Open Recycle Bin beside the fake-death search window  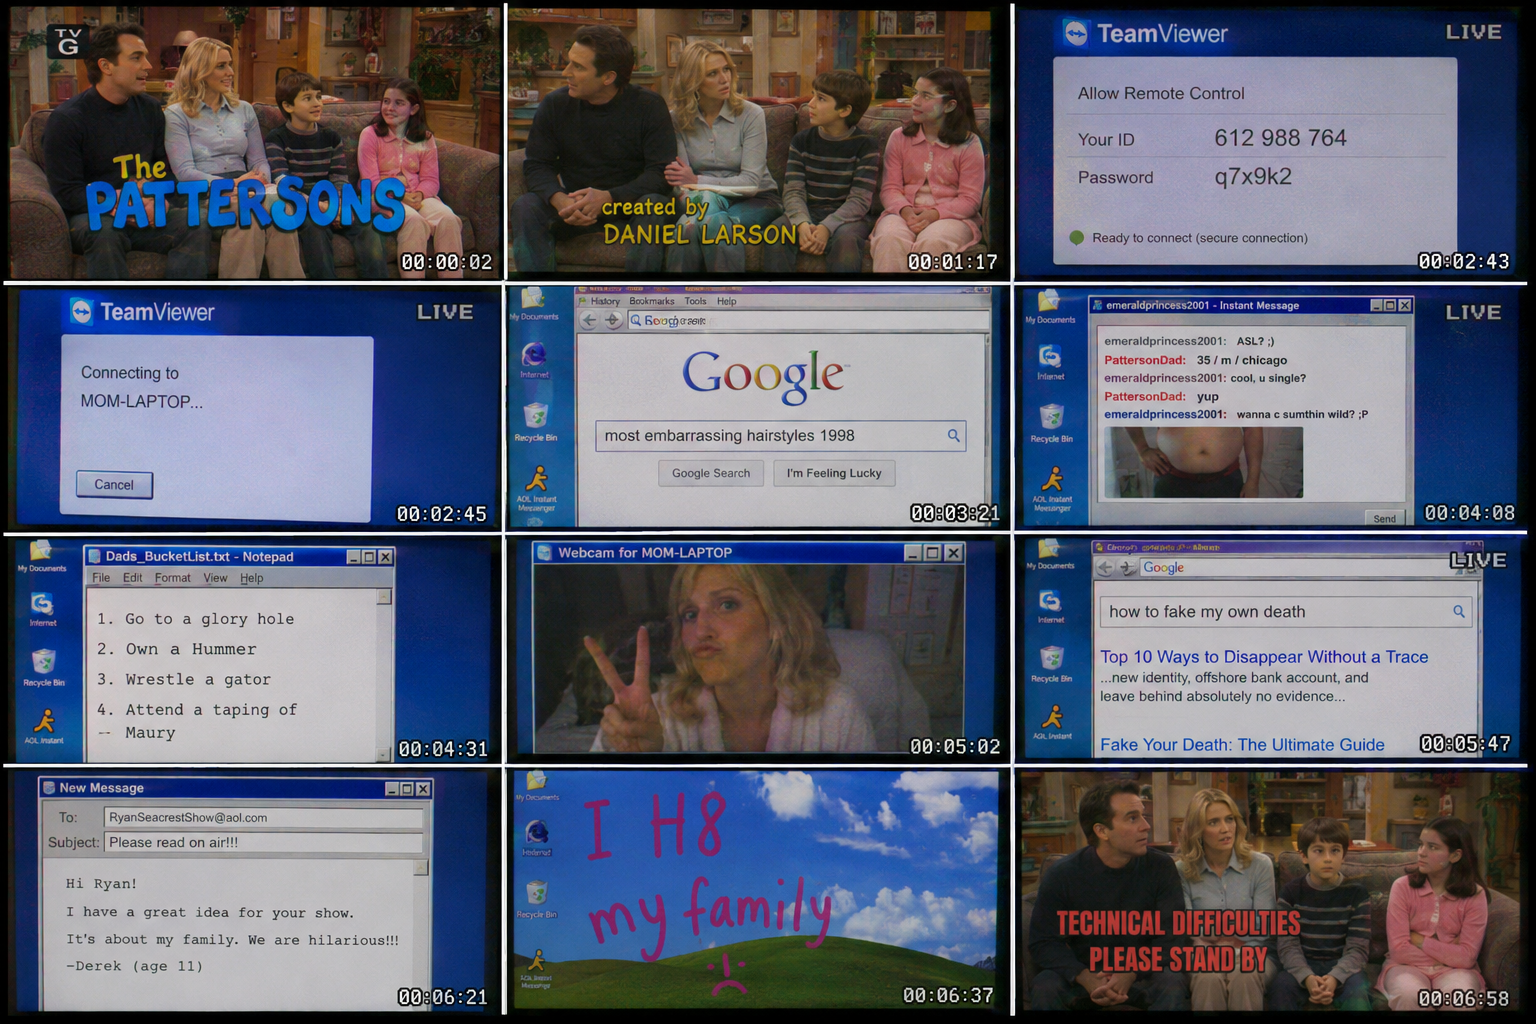coord(1052,664)
